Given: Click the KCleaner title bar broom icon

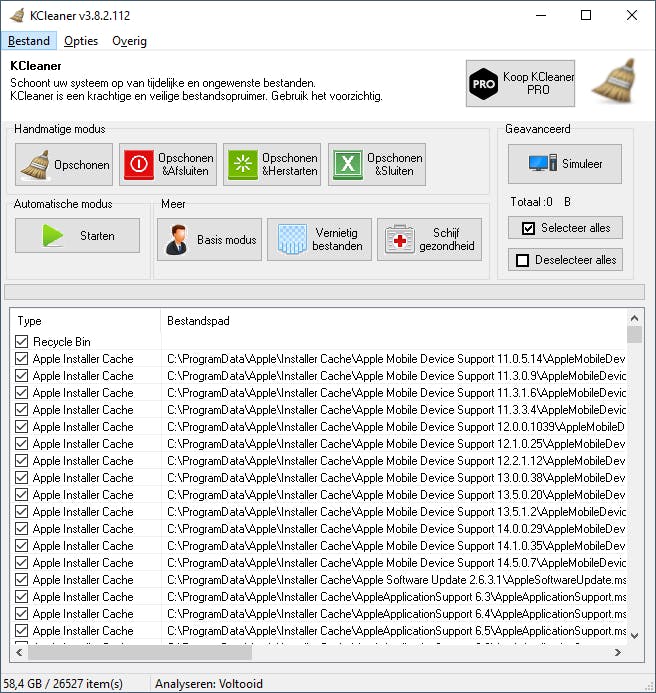Looking at the screenshot, I should (17, 15).
